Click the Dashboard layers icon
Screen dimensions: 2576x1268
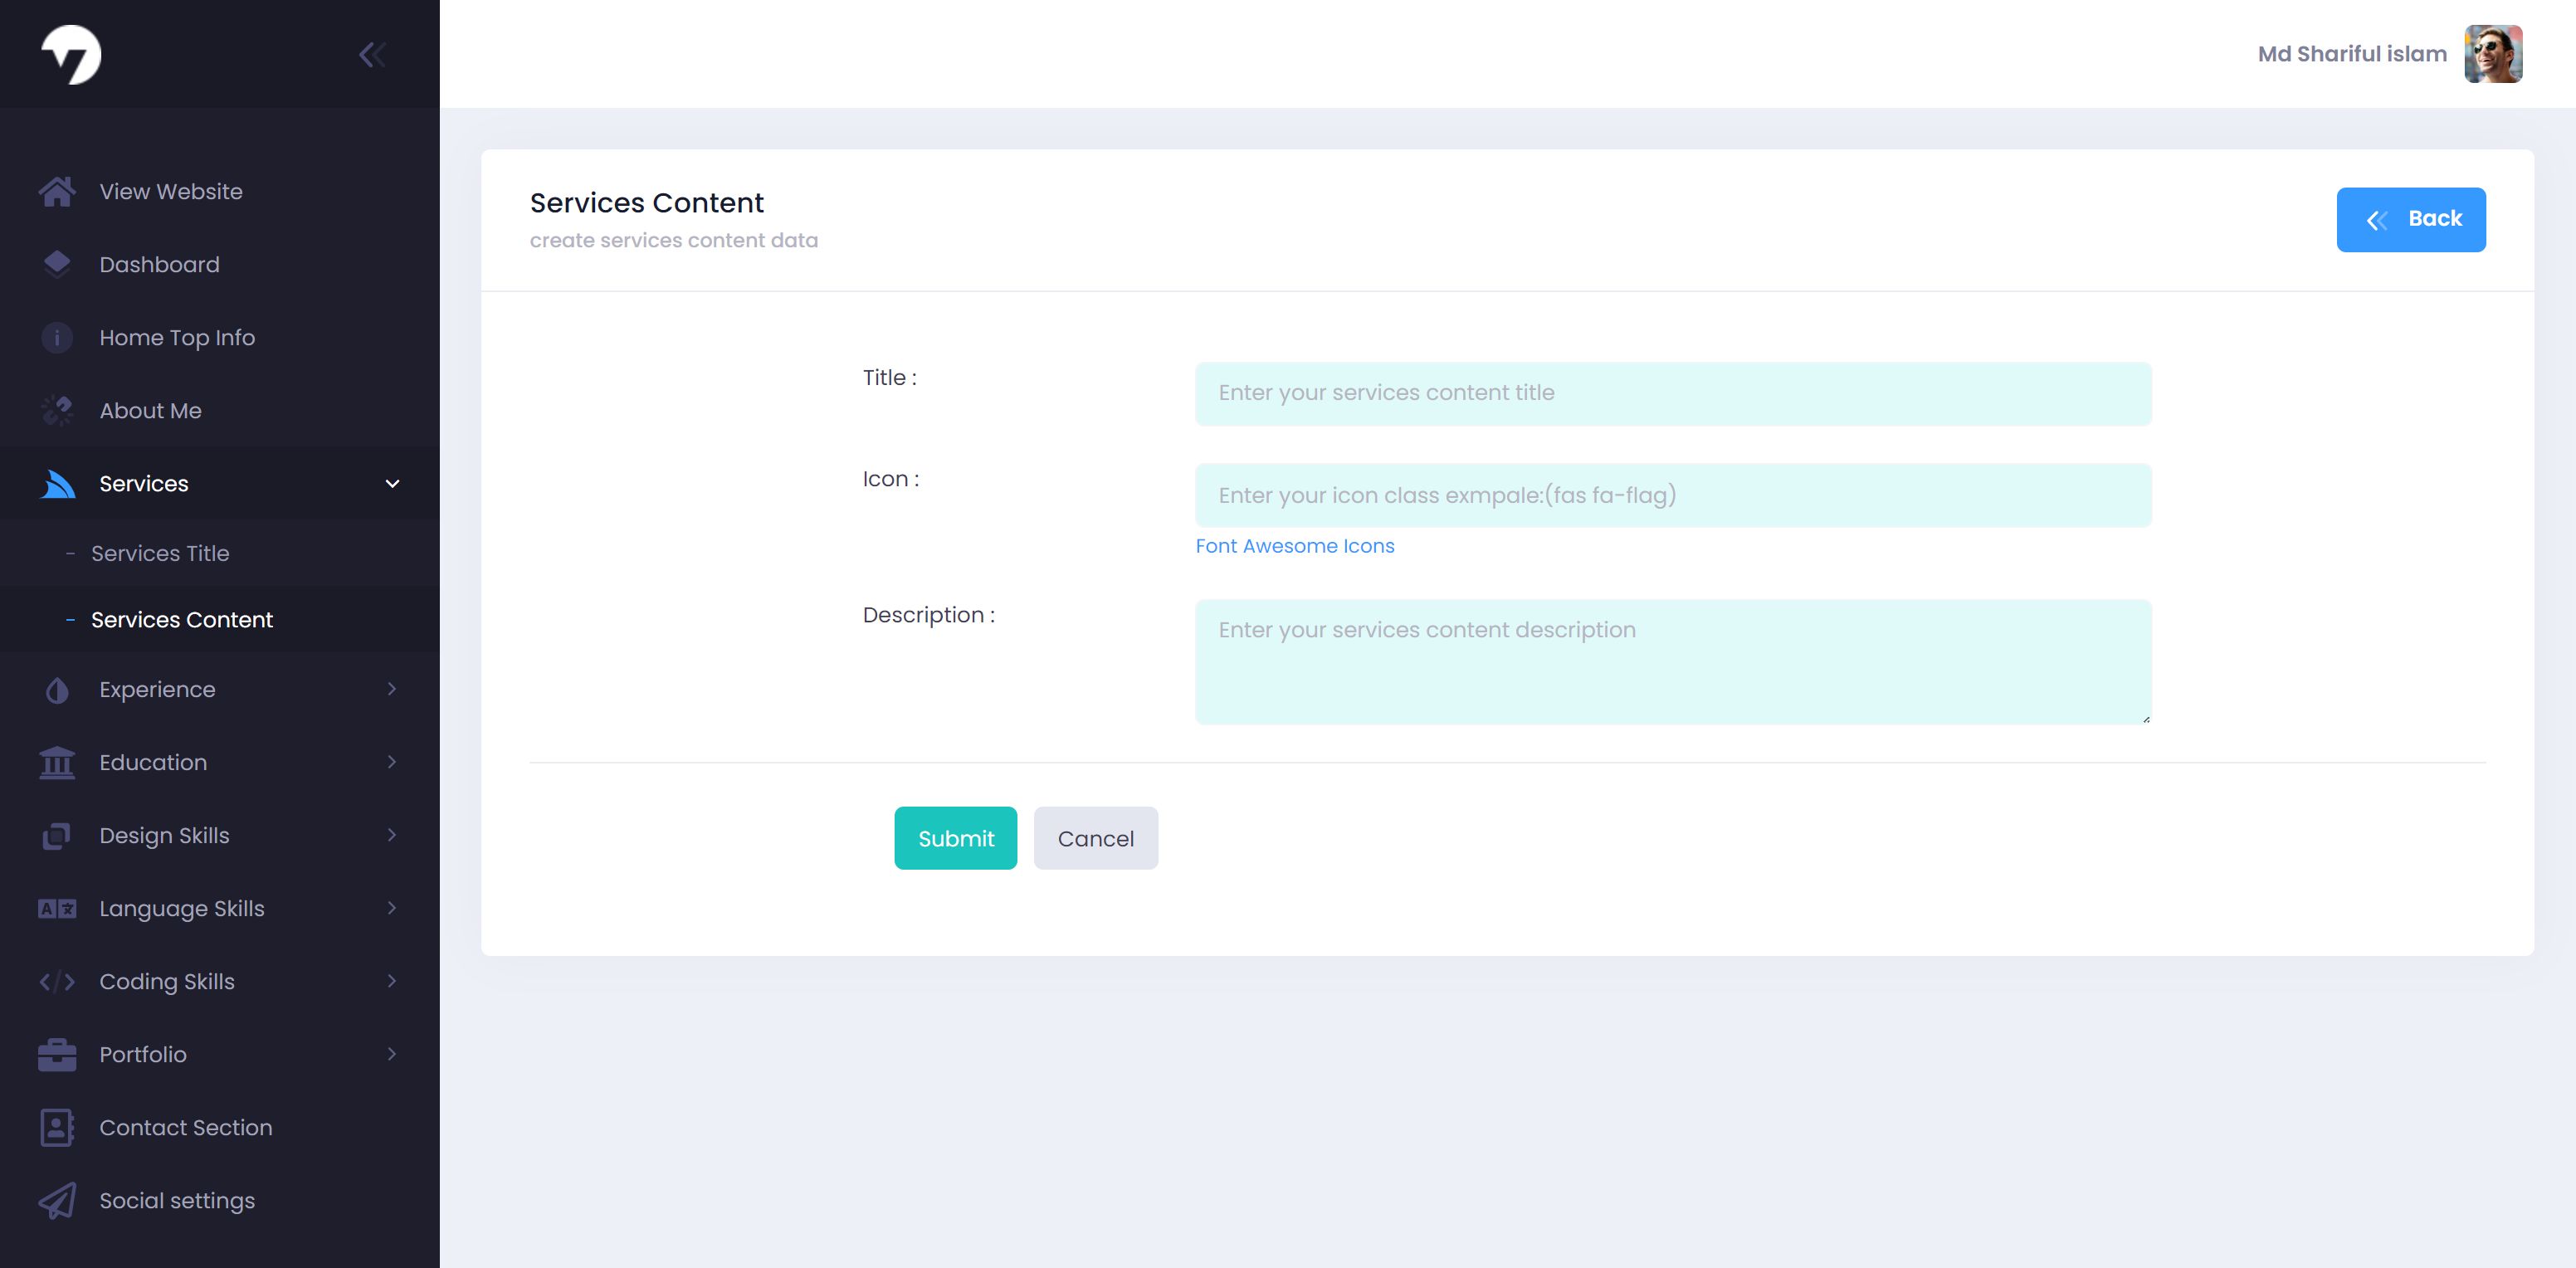click(x=57, y=264)
